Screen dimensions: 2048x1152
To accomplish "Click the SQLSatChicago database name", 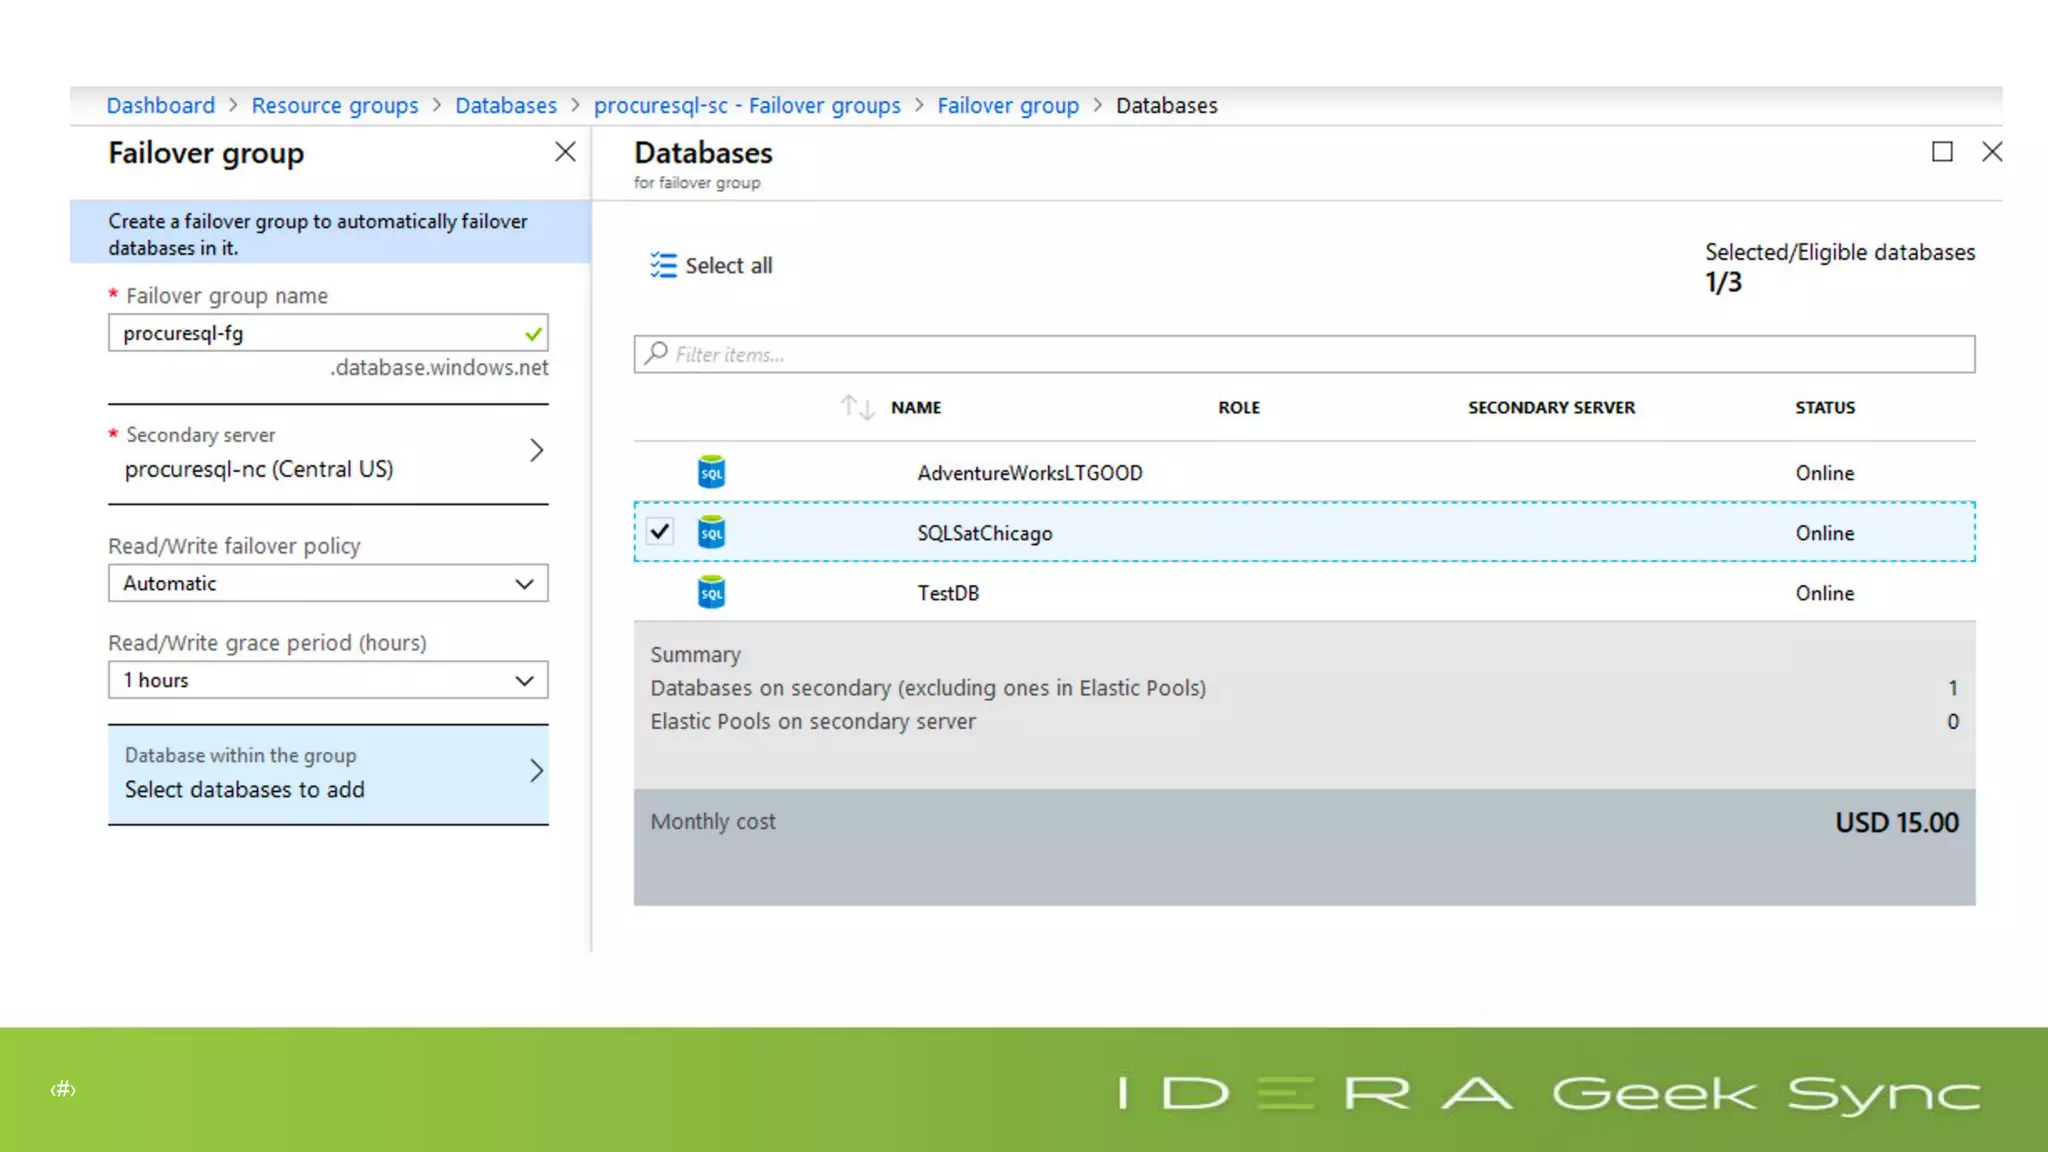I will [x=985, y=533].
